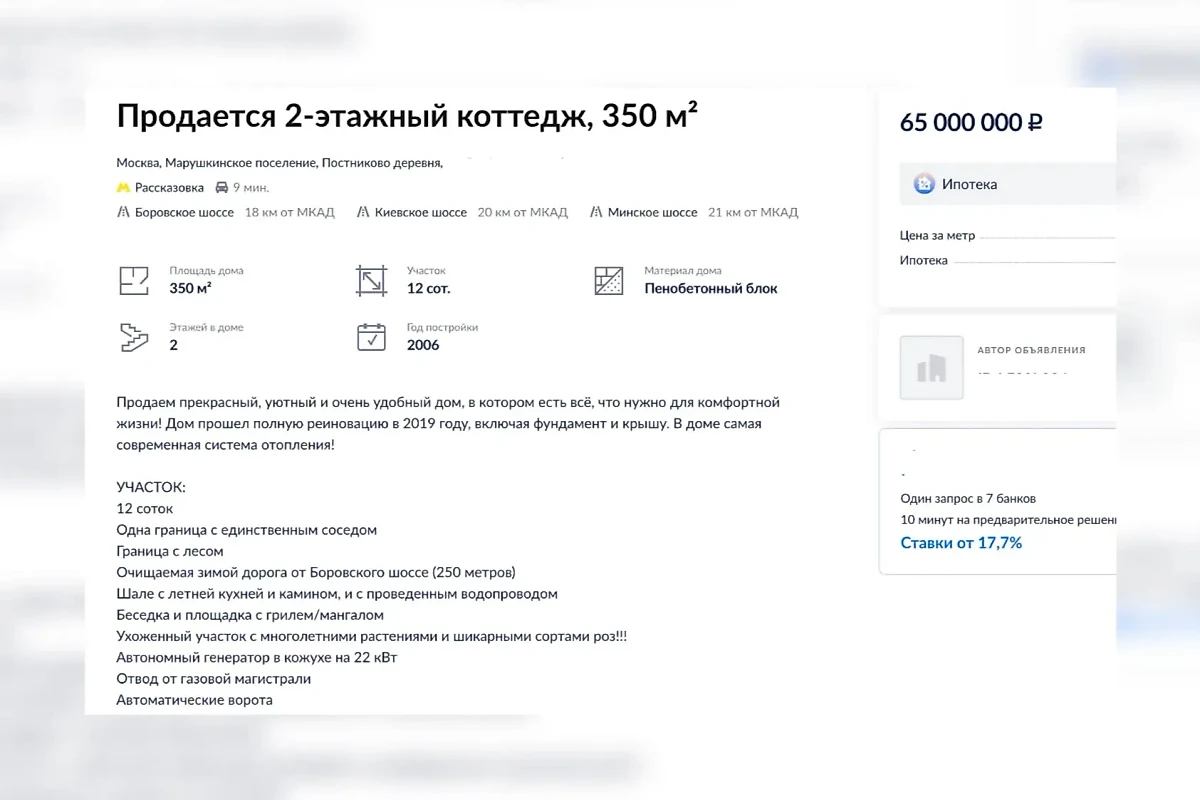
Task: Click the Рассказовка station name
Action: (x=168, y=187)
